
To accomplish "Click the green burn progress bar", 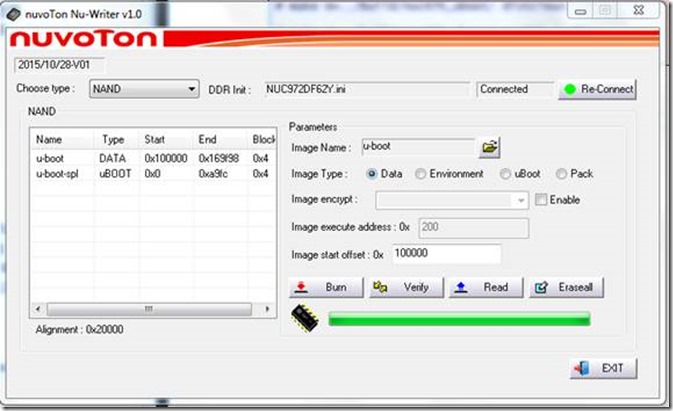I will coord(459,319).
